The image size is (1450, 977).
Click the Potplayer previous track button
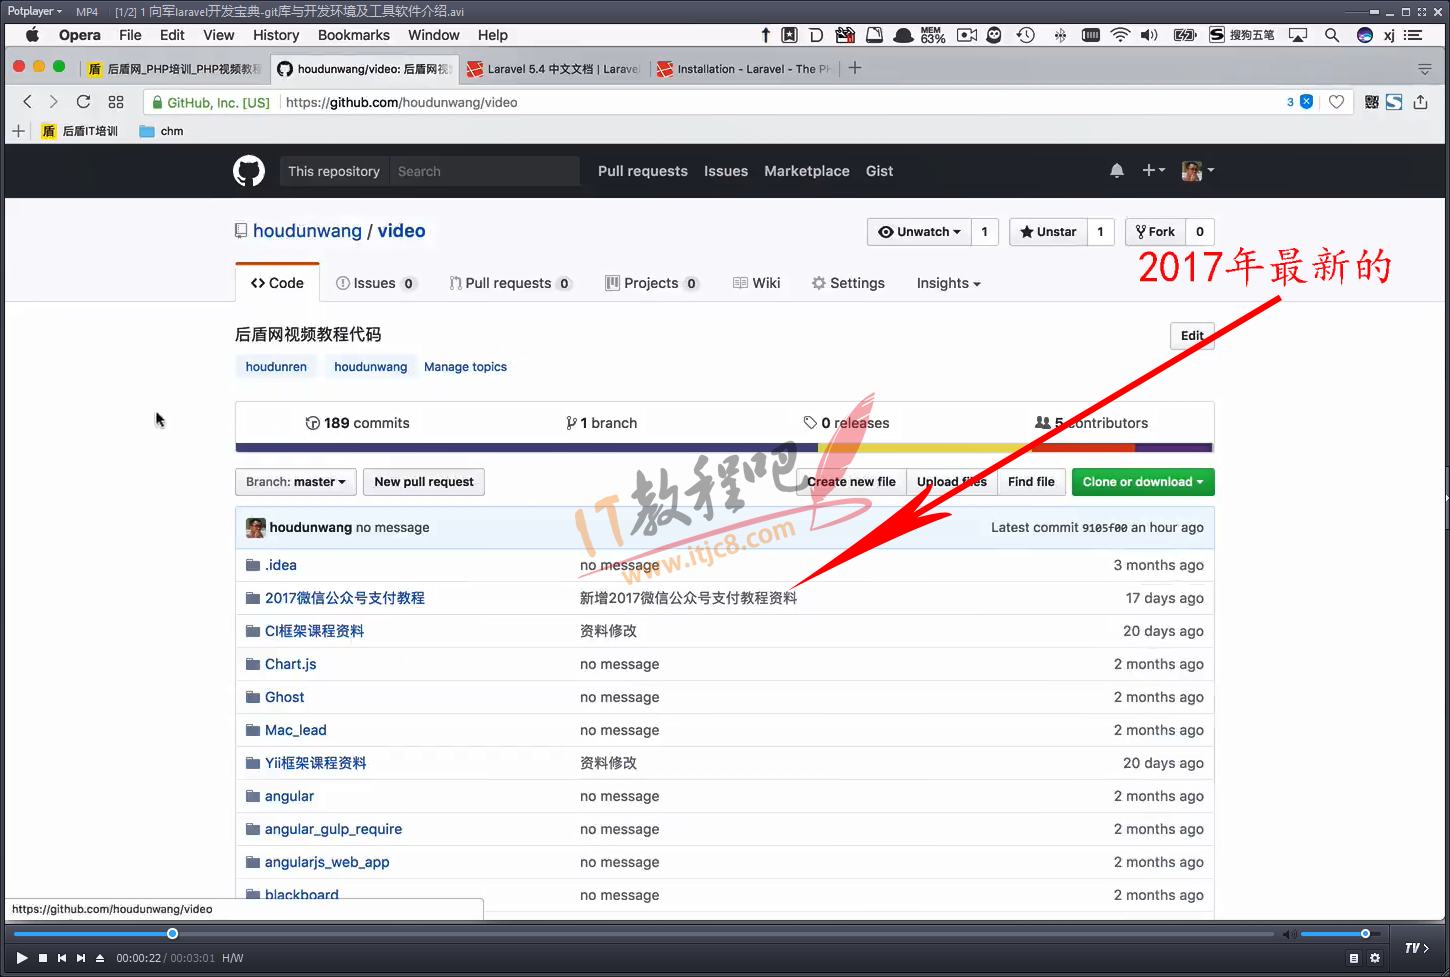62,958
